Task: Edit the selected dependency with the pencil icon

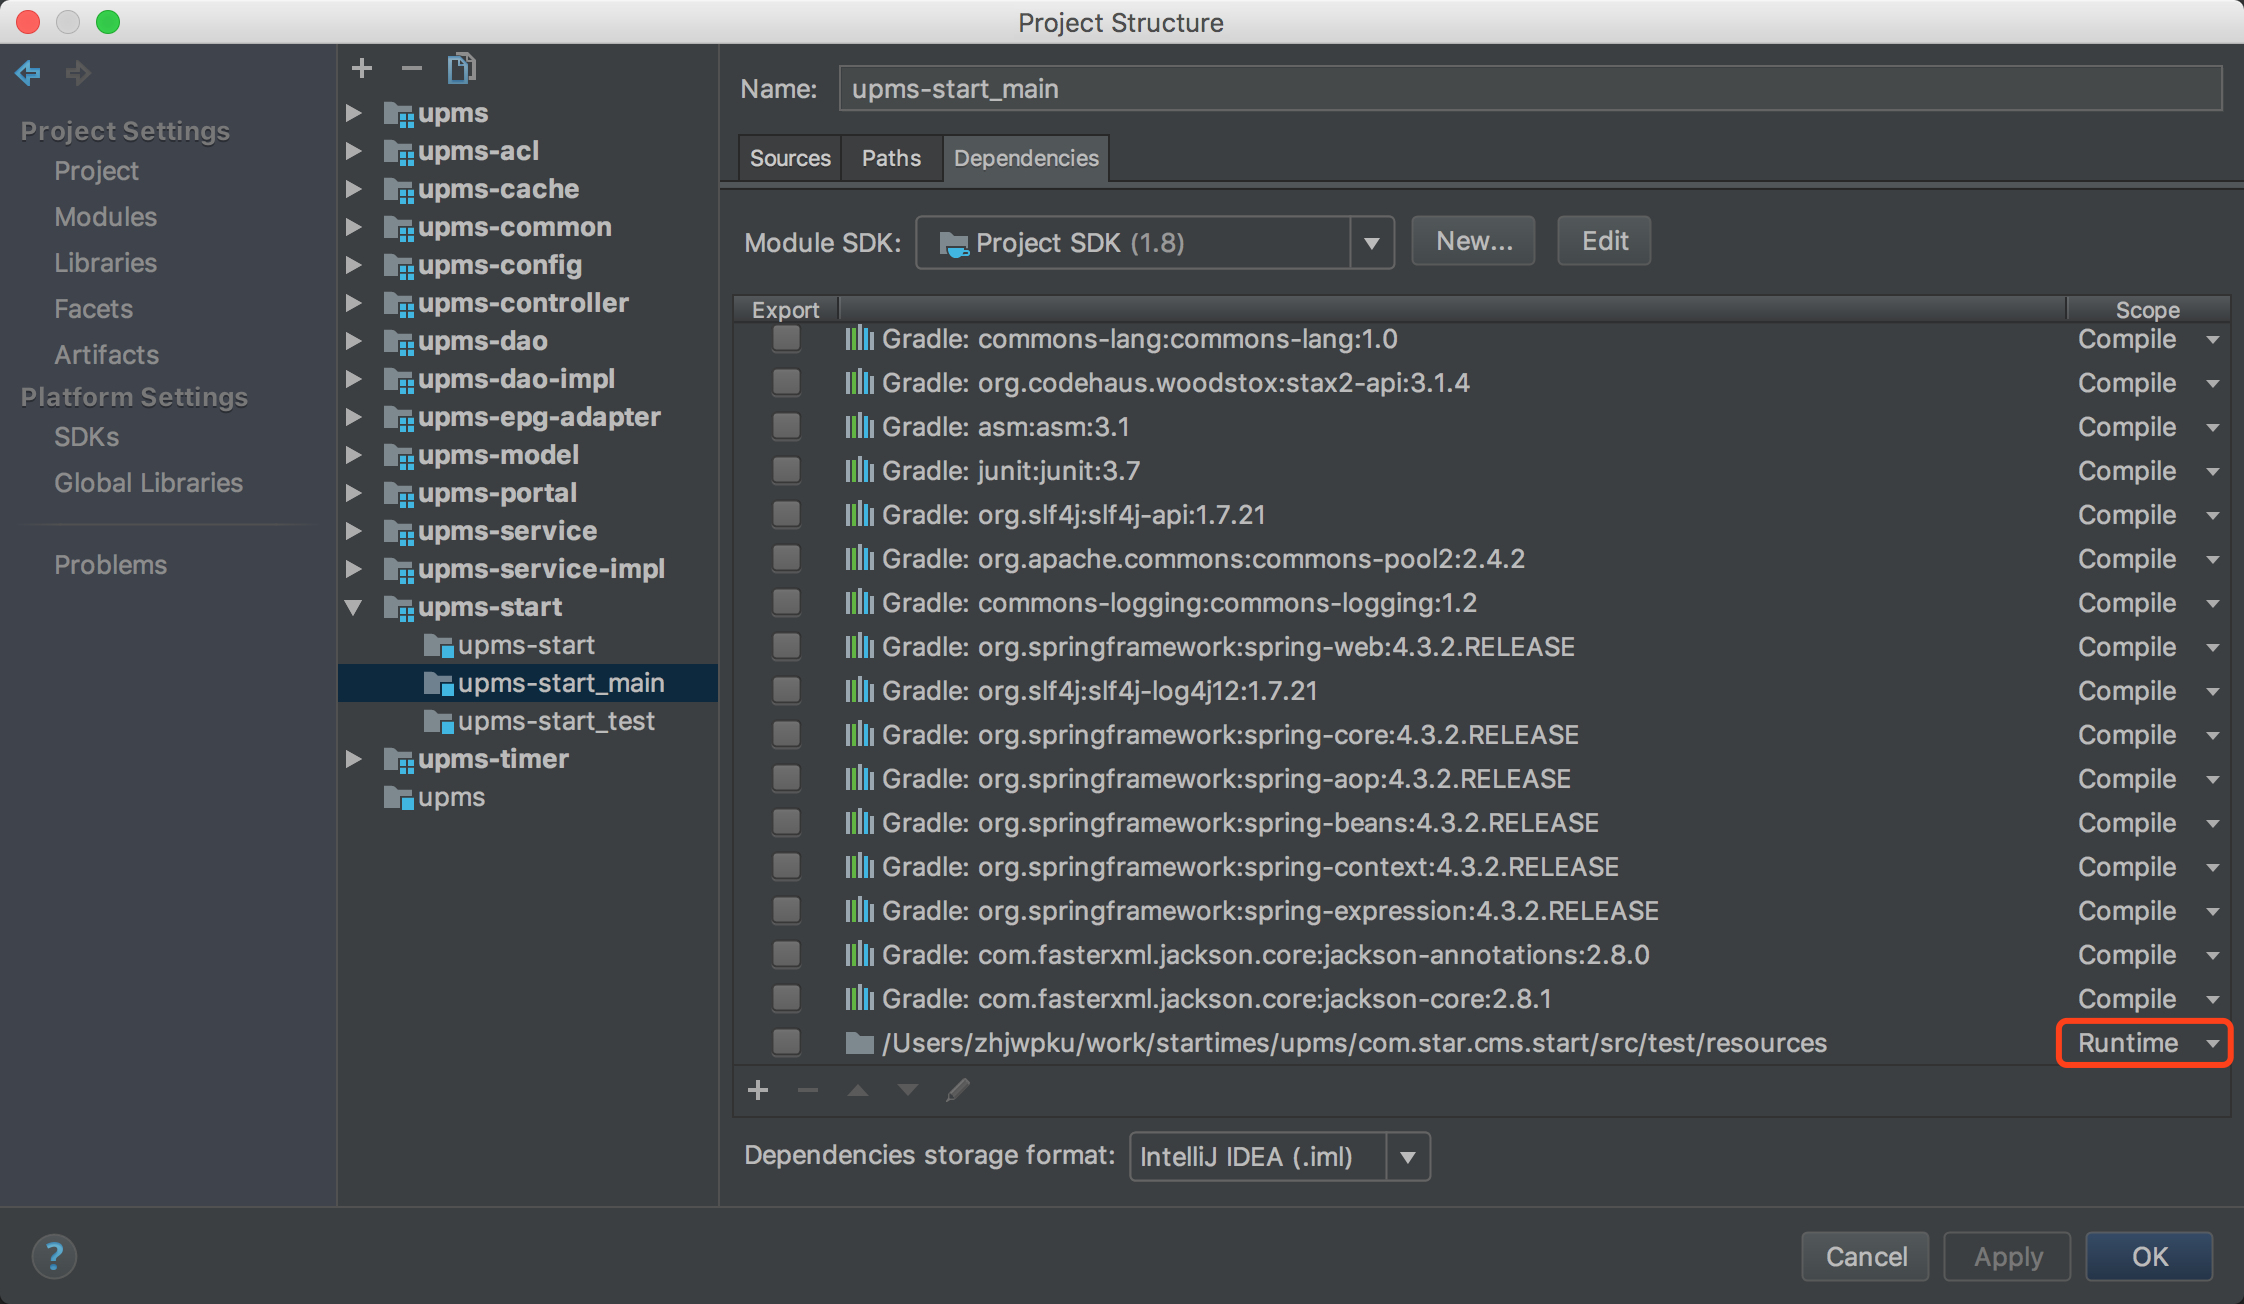Action: 958,1090
